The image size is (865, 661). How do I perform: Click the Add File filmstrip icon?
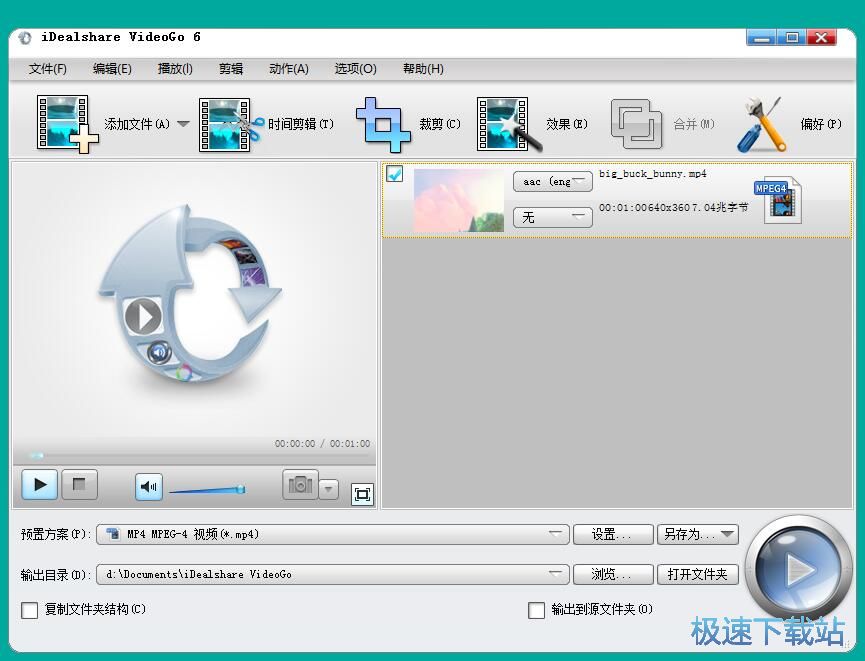coord(66,124)
